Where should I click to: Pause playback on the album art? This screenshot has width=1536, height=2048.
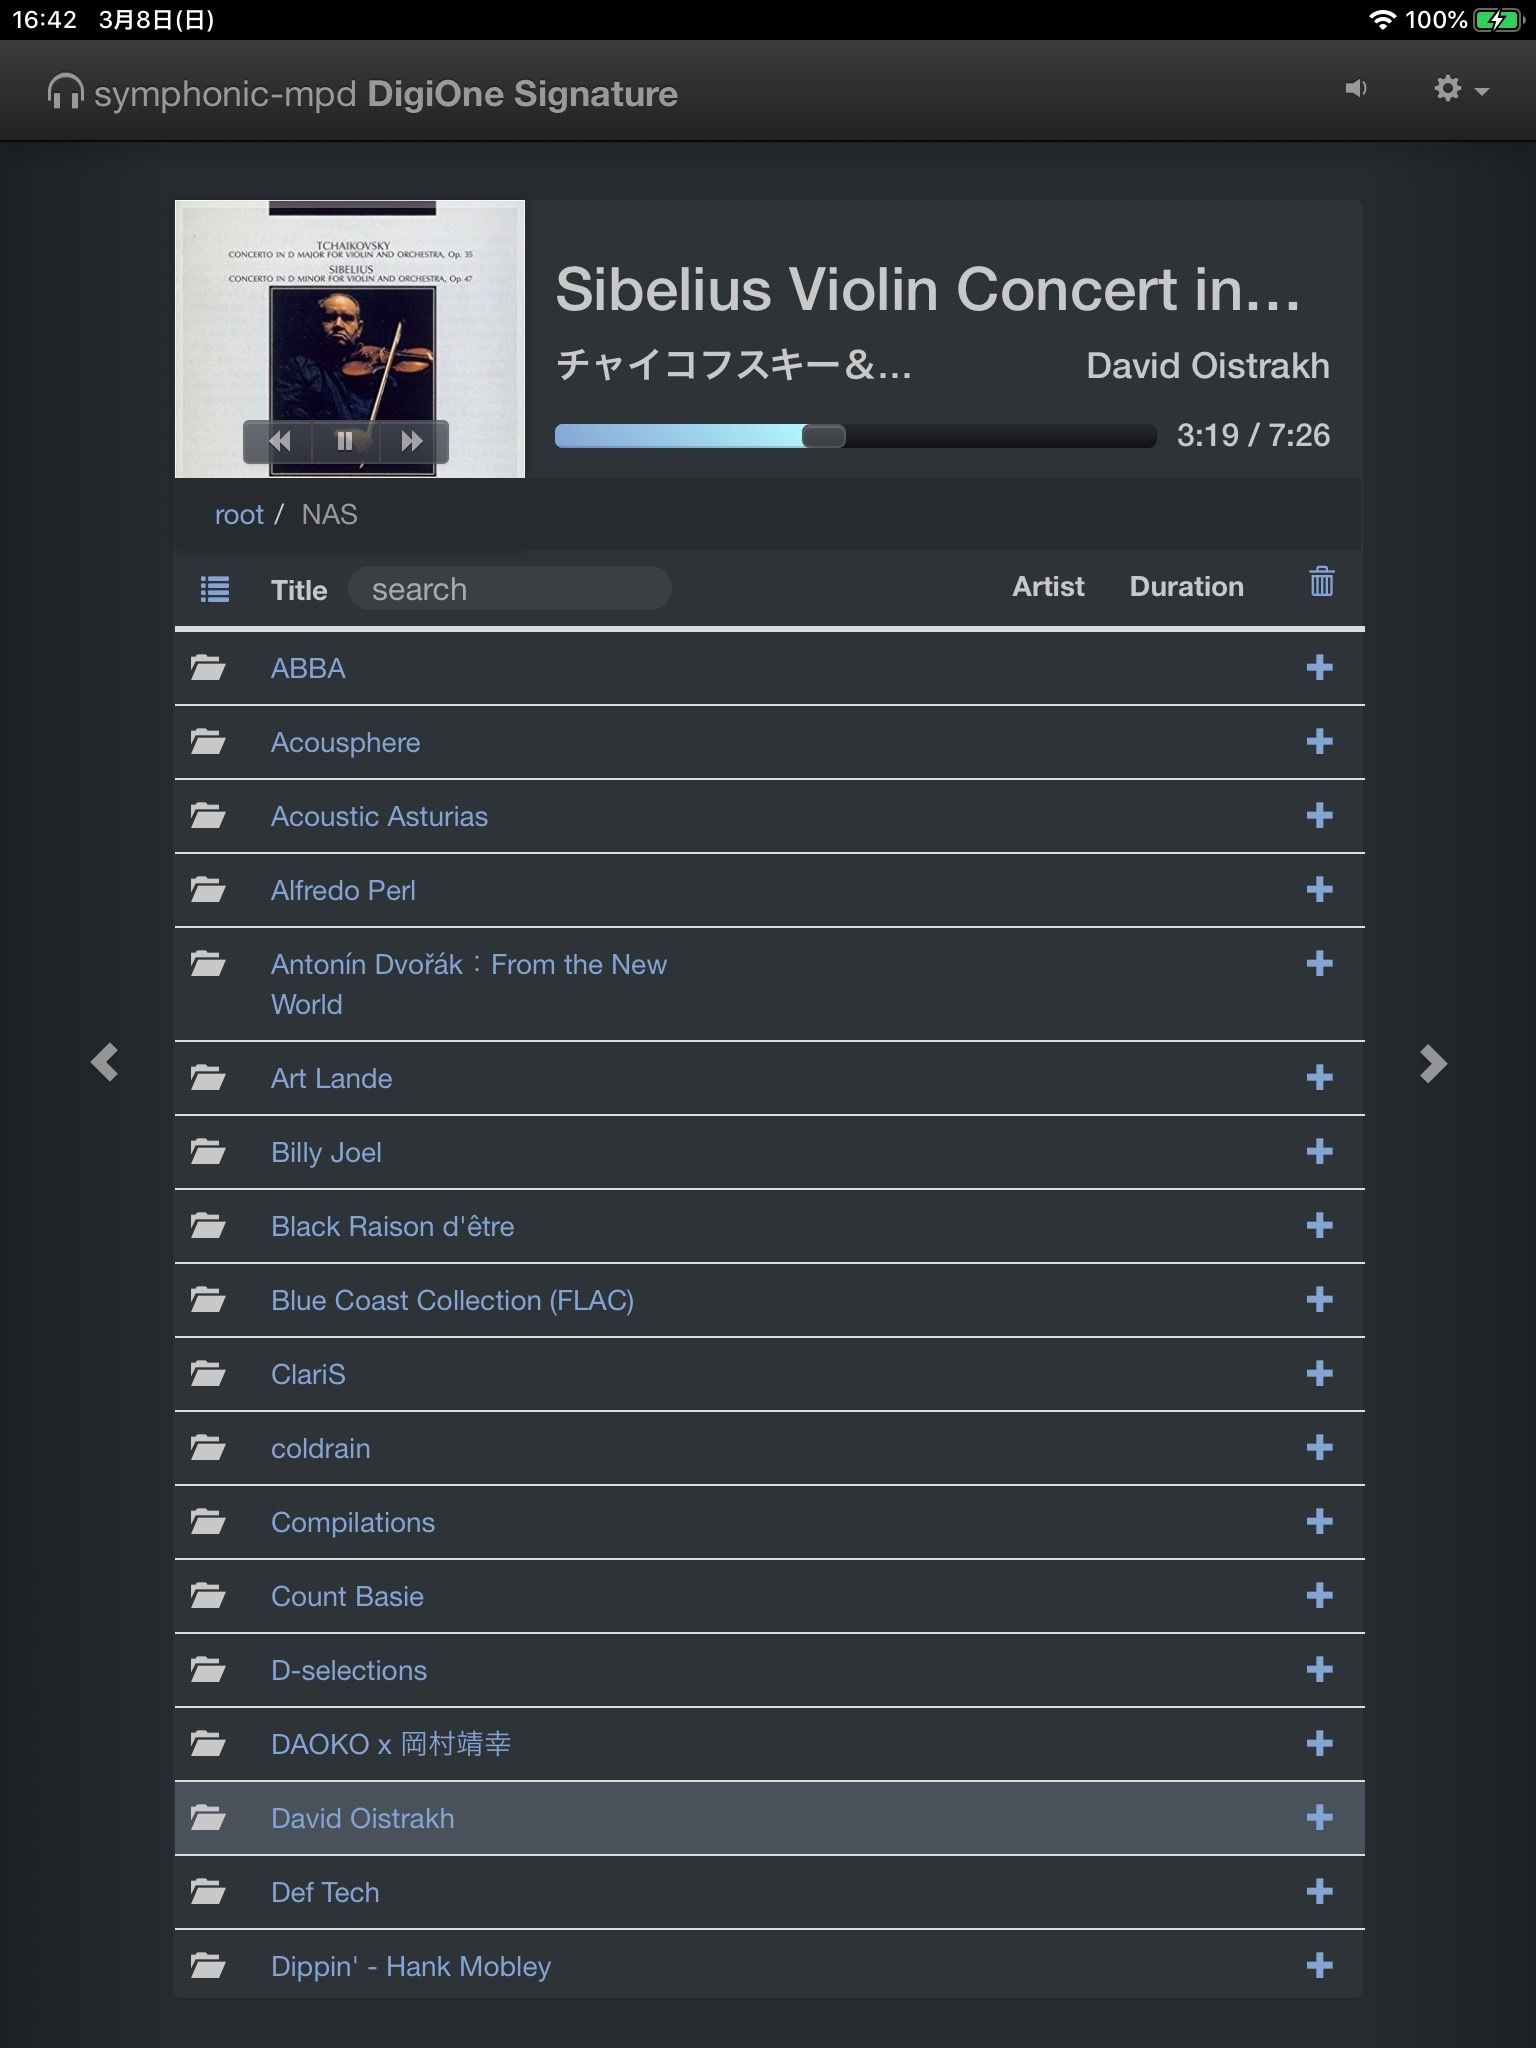point(345,441)
